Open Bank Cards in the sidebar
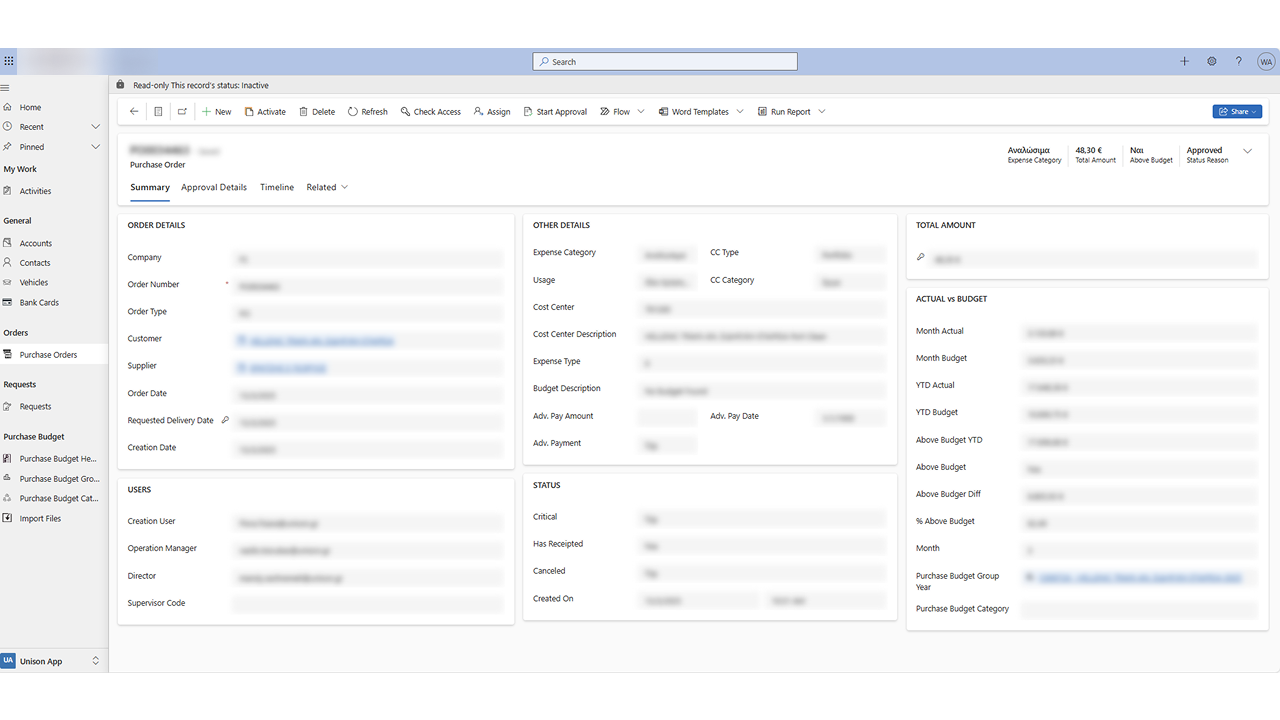 (x=39, y=303)
